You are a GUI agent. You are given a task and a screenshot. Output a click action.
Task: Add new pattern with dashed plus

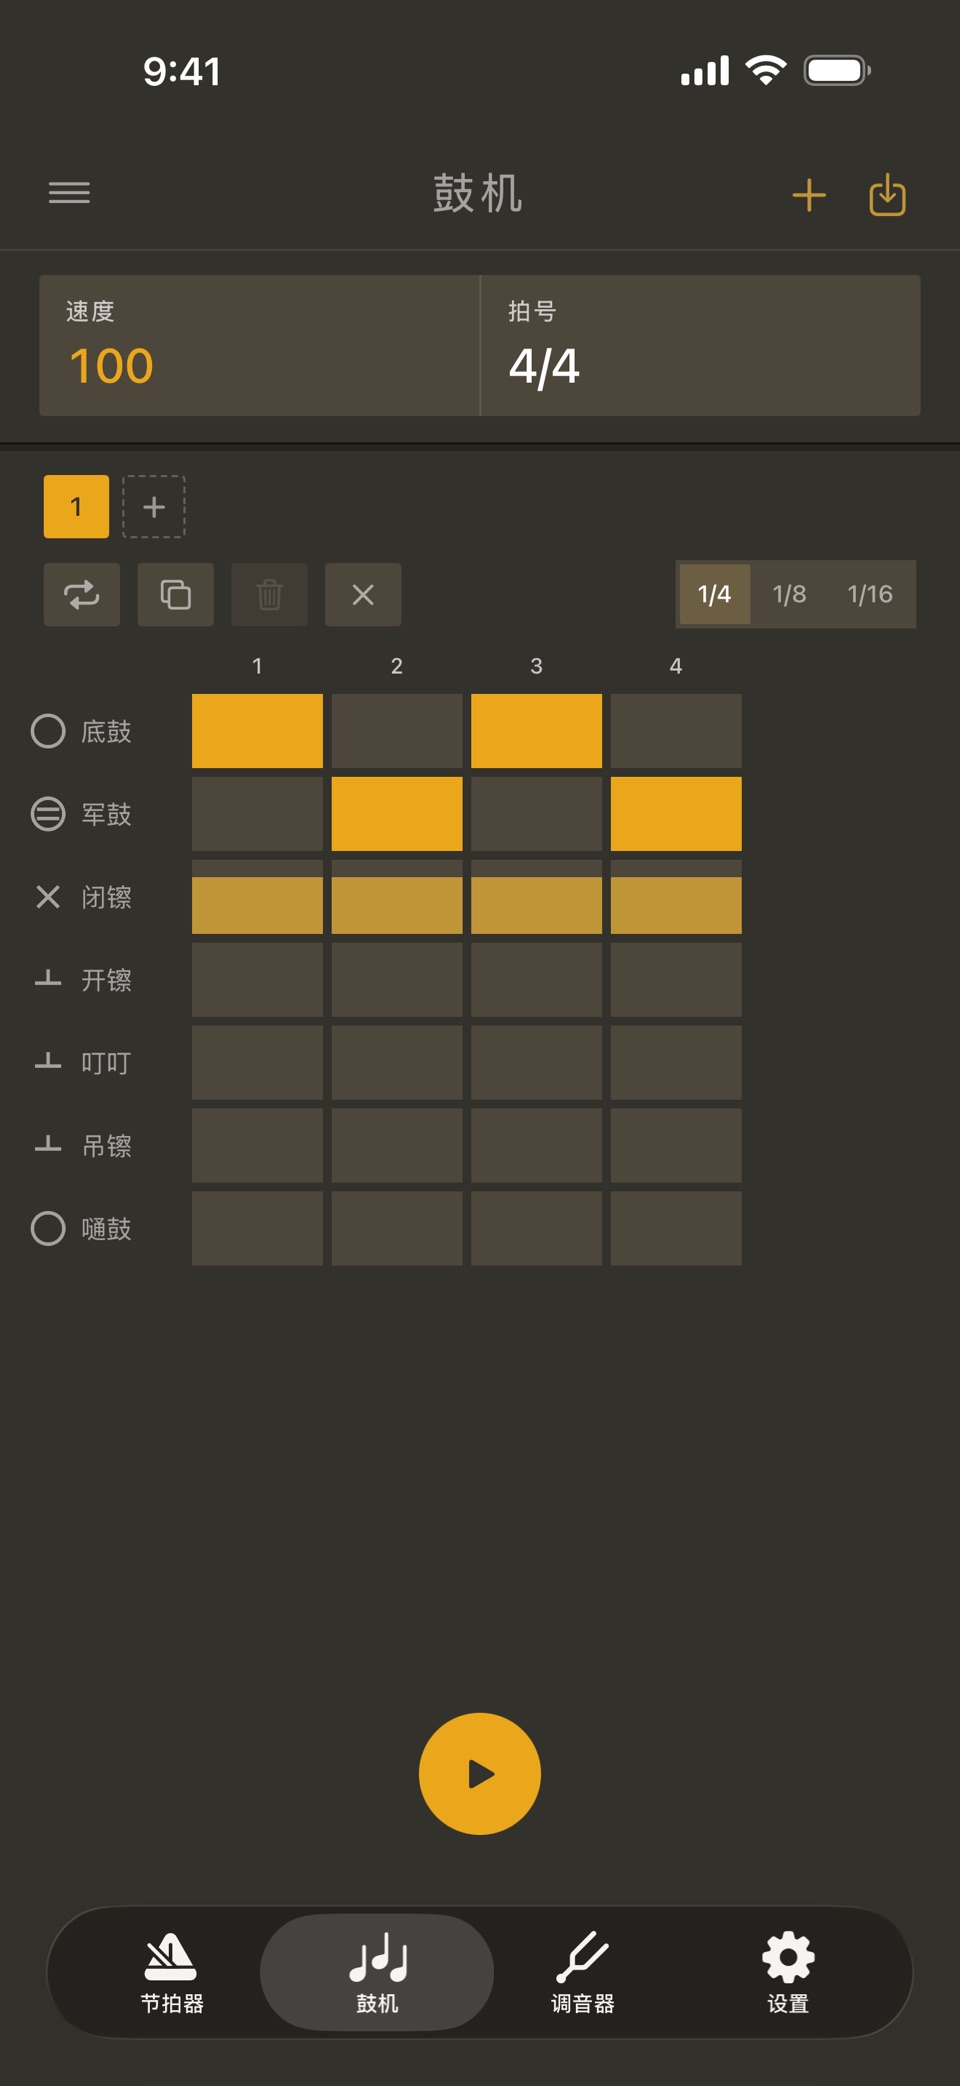[x=154, y=507]
